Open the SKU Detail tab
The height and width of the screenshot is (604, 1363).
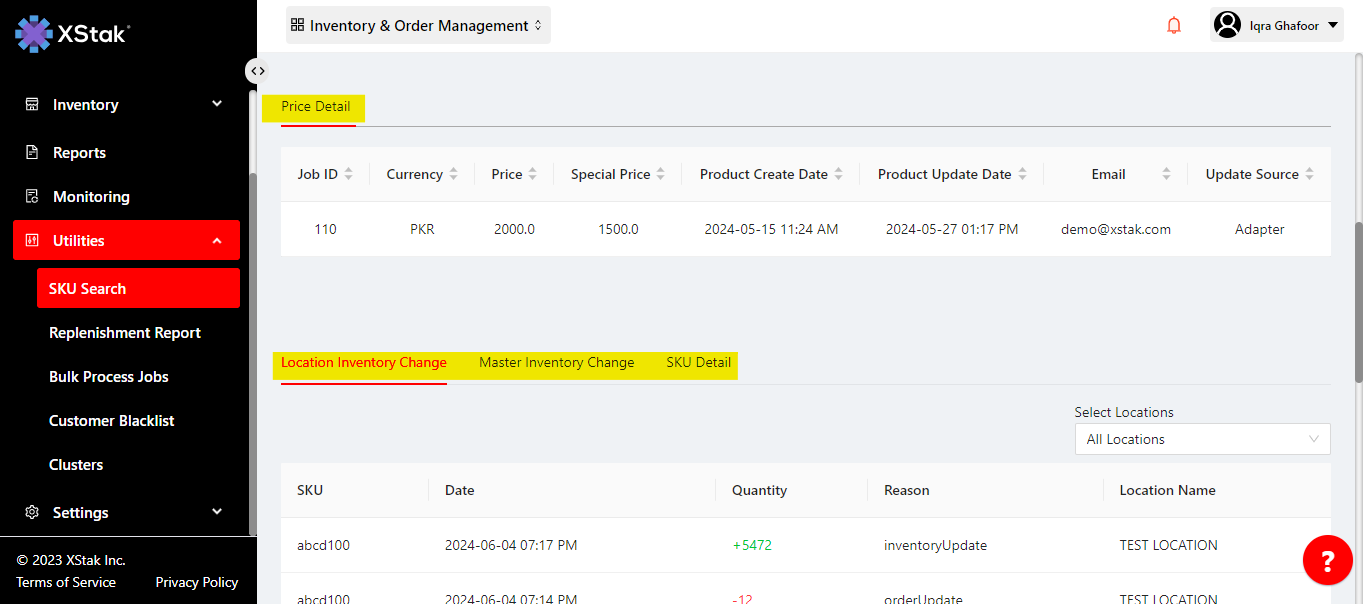click(x=698, y=363)
